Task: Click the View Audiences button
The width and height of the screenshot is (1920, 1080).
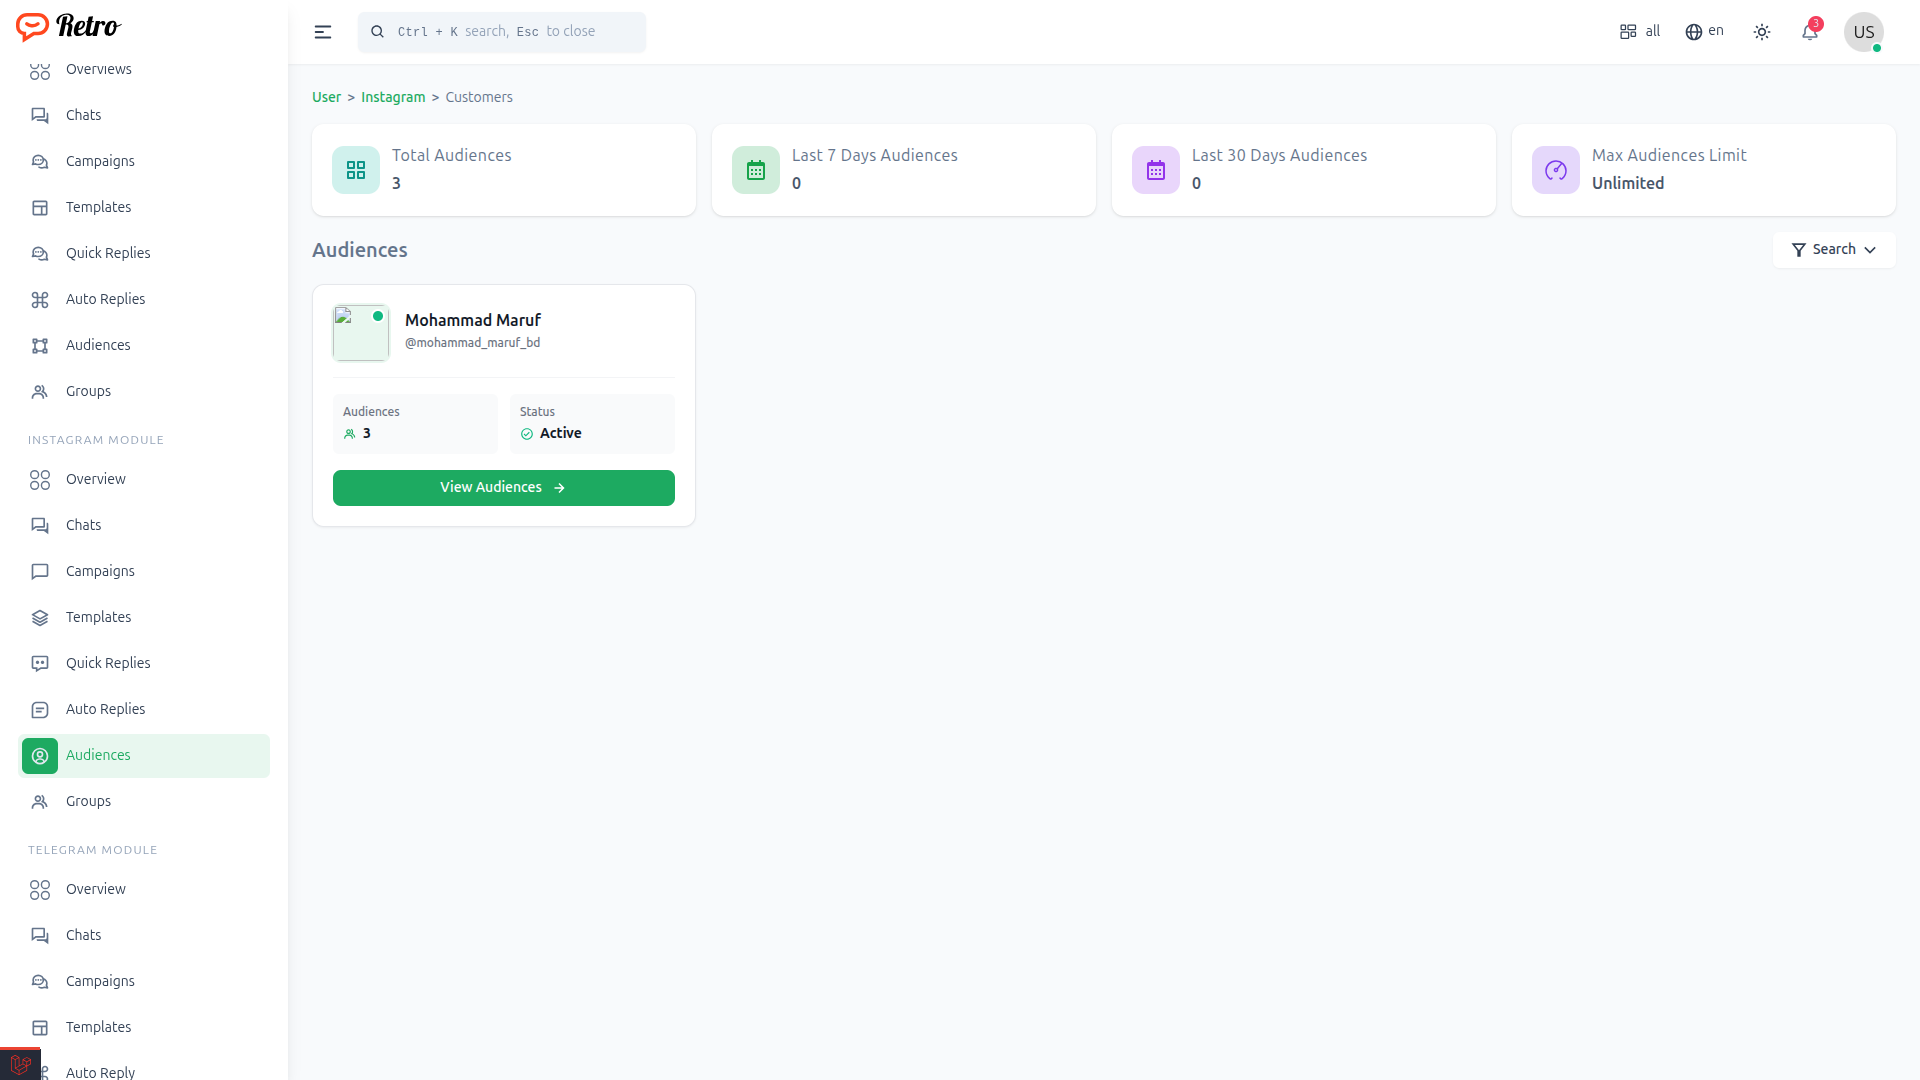Action: point(503,488)
